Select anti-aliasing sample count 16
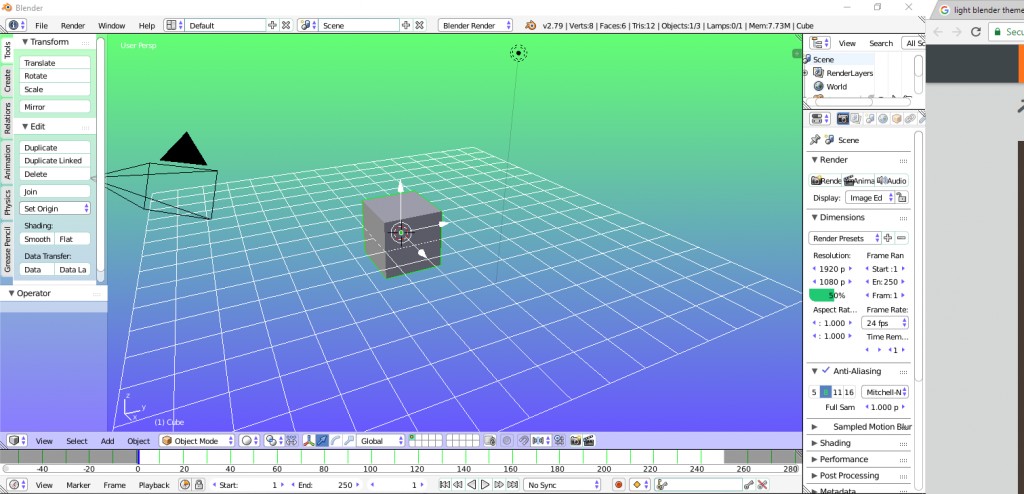 coord(849,392)
